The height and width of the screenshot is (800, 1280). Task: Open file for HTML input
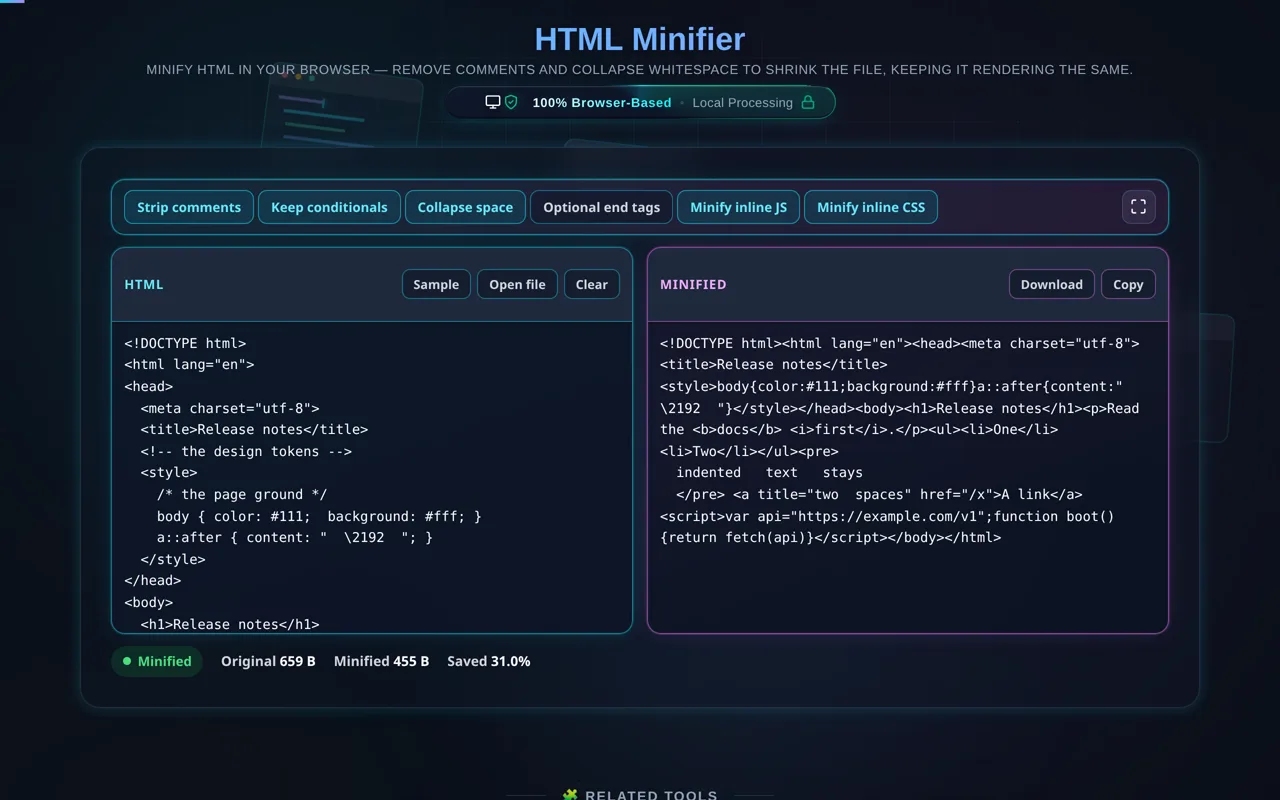click(x=517, y=284)
